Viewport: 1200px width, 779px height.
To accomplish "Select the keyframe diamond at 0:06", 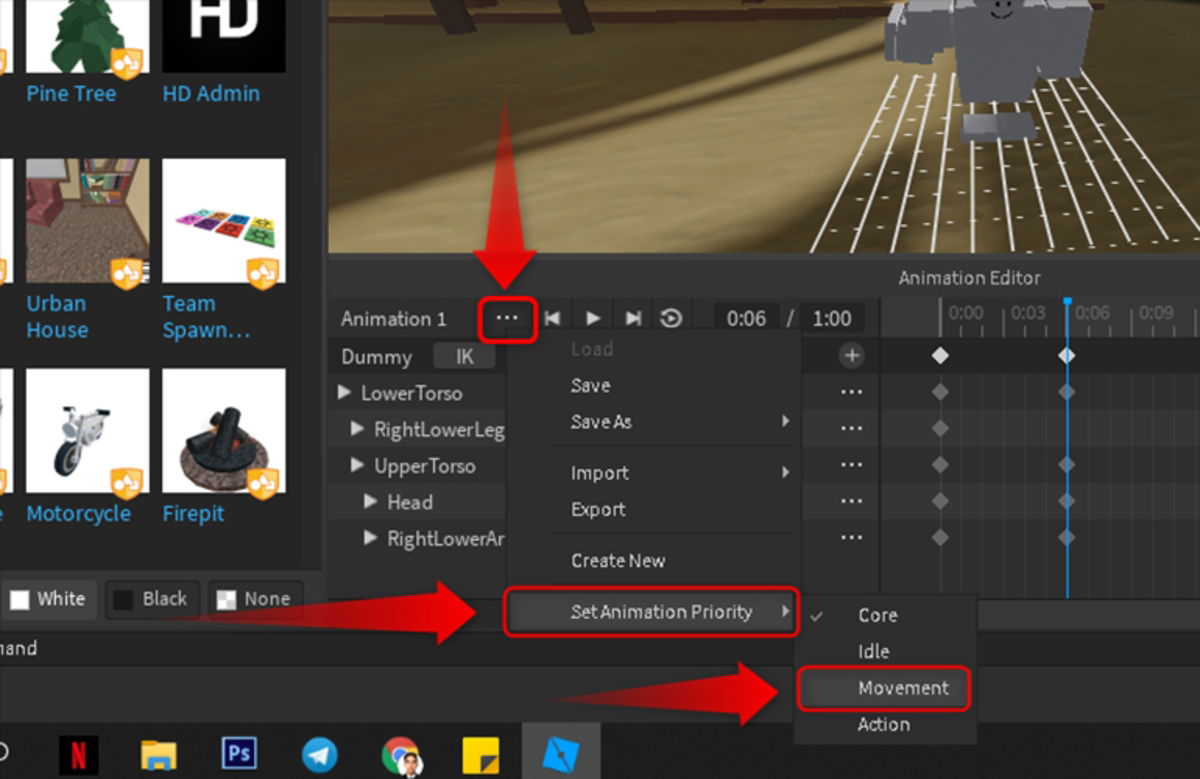I will [1066, 355].
